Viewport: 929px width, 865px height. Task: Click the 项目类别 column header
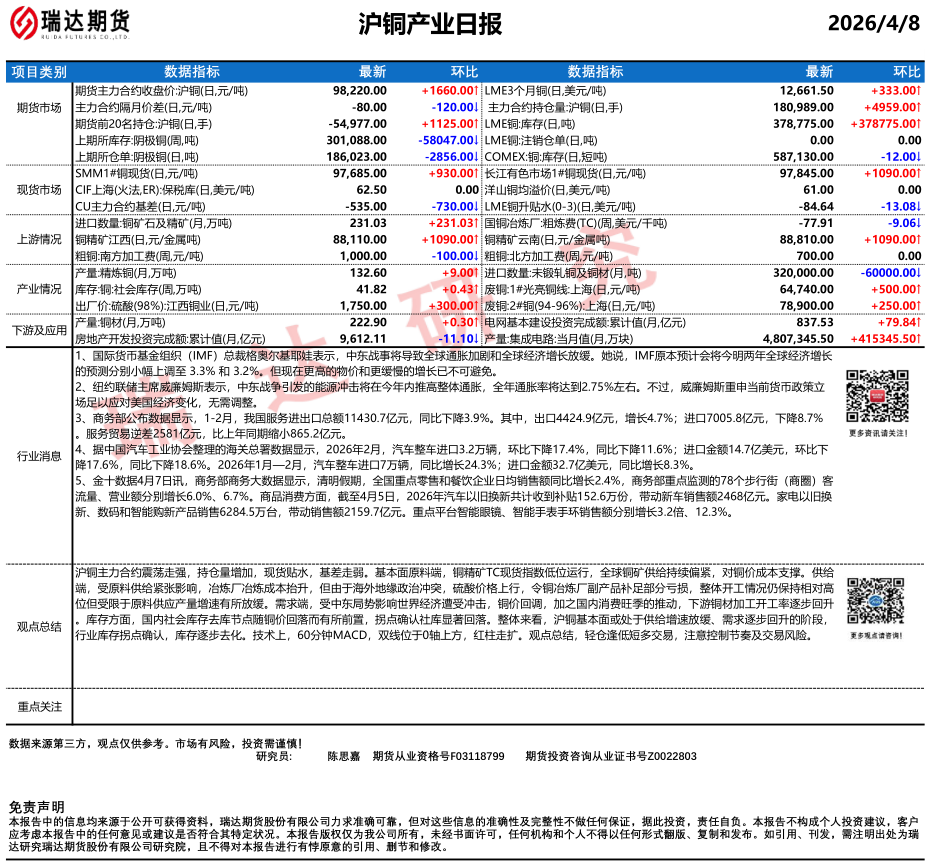pos(39,72)
